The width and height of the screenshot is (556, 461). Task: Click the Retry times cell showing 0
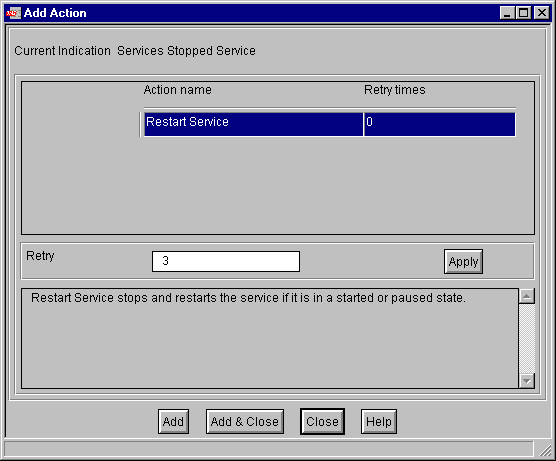tap(440, 124)
